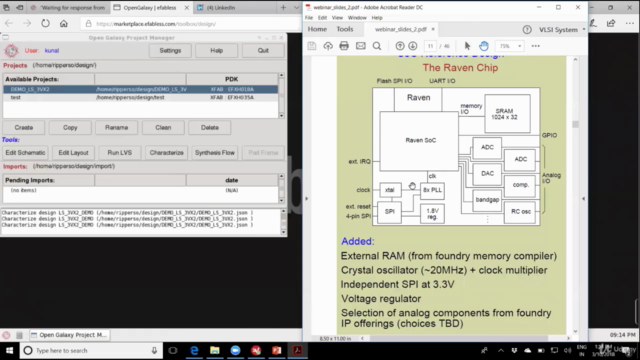Open the Acrobat zoom level dropdown
The height and width of the screenshot is (360, 640).
click(519, 46)
